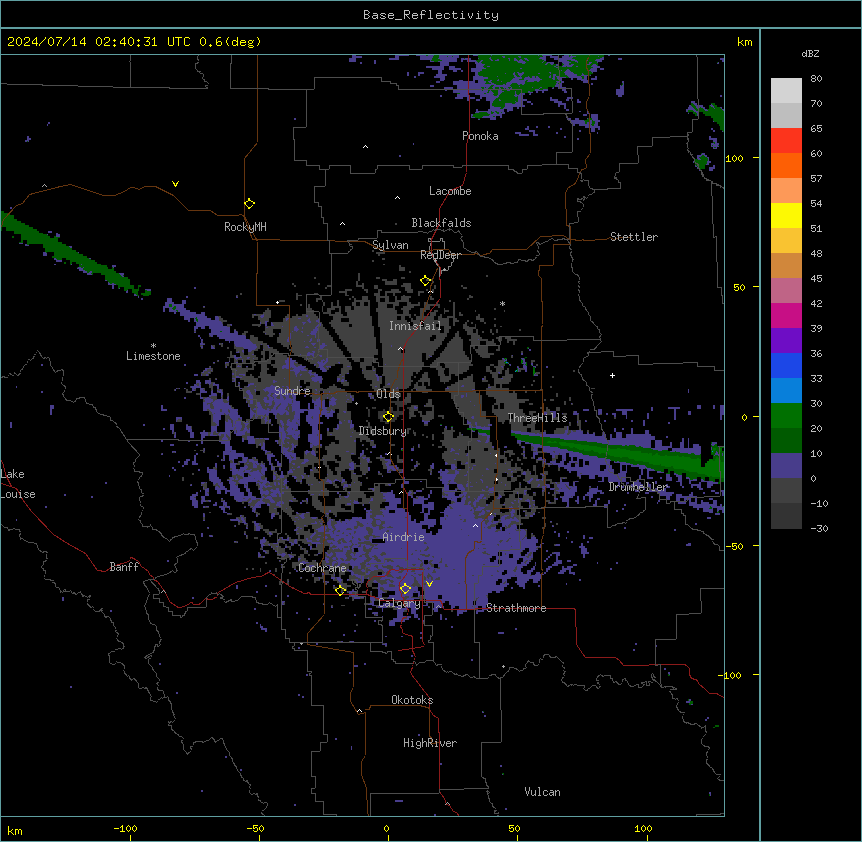
Task: Click the Calgary label
Action: [x=399, y=603]
